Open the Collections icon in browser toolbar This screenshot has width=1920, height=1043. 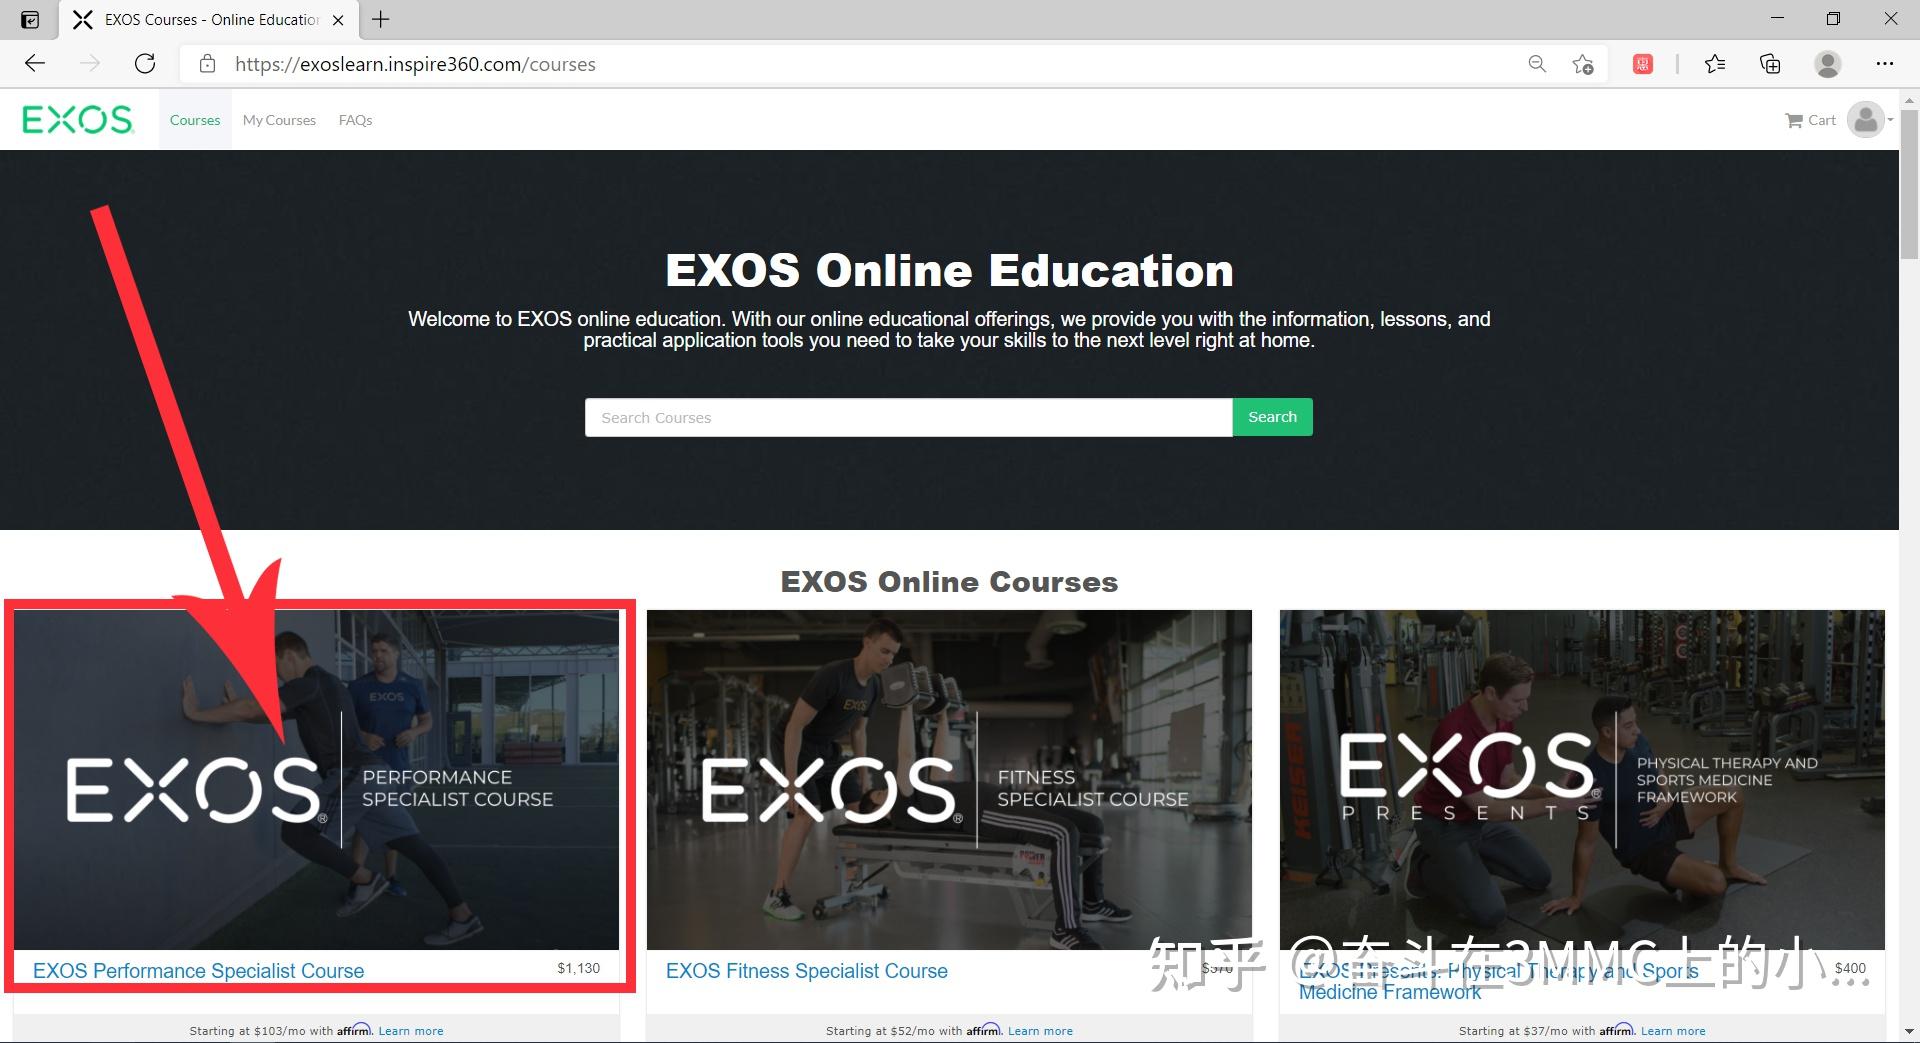point(1769,63)
